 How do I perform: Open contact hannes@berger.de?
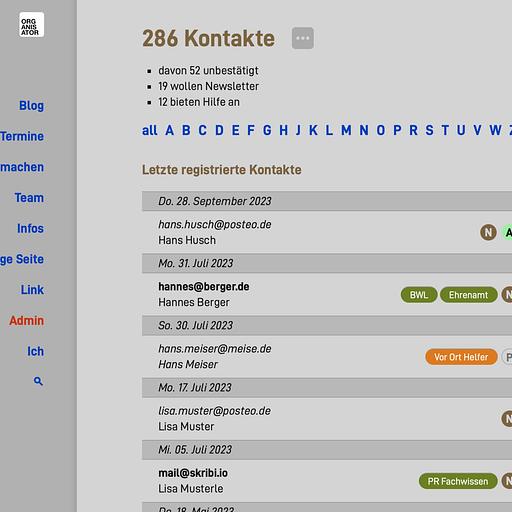204,286
